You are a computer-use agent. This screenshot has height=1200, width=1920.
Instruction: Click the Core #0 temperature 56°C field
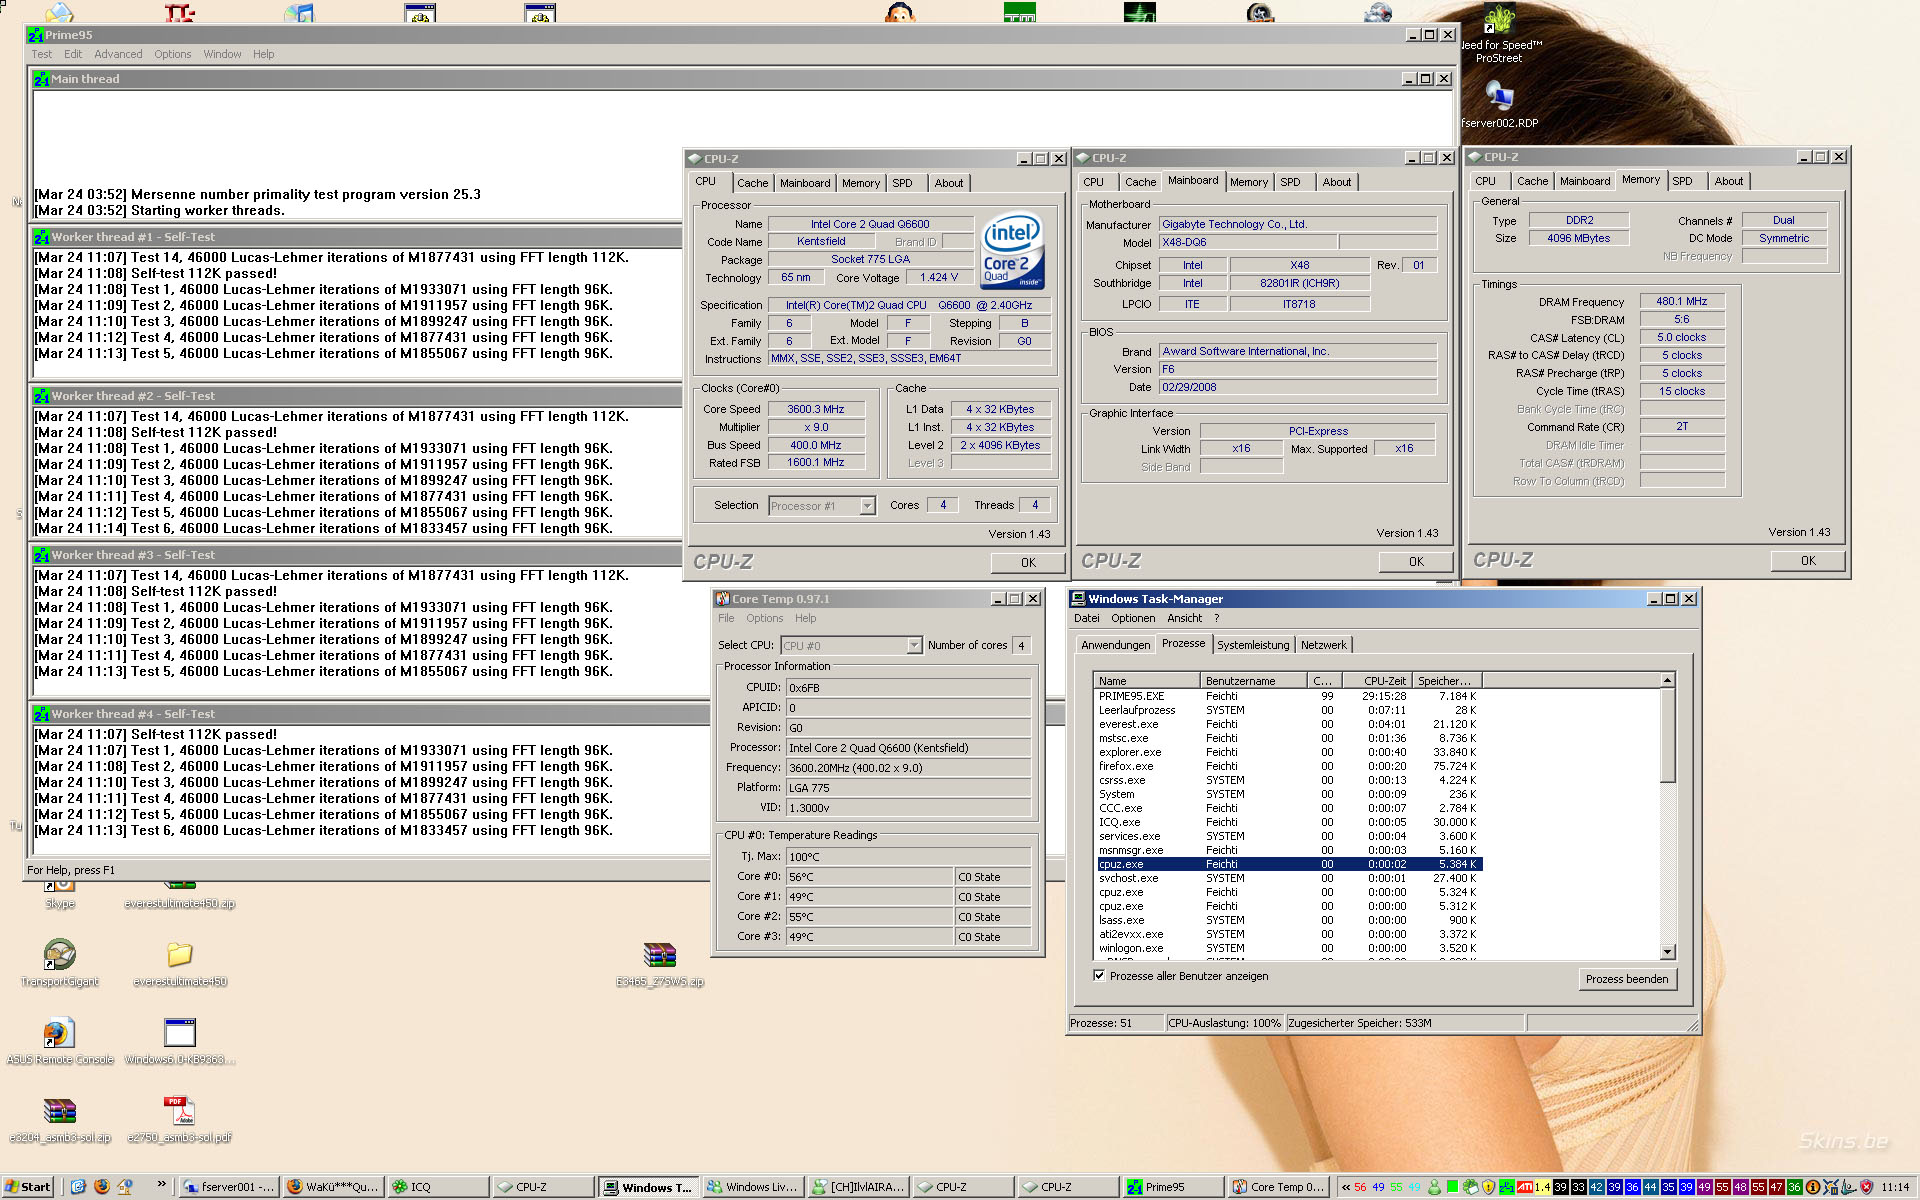click(x=869, y=877)
